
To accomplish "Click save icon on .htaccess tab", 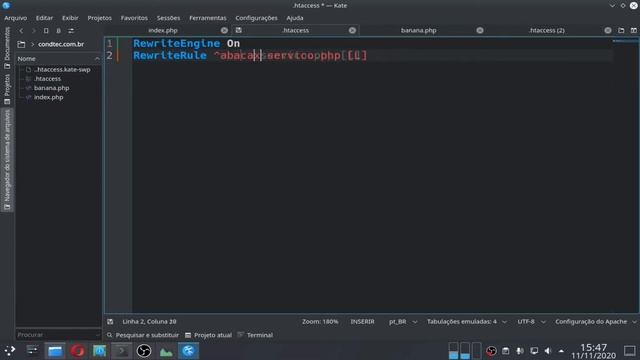I will click(x=239, y=30).
